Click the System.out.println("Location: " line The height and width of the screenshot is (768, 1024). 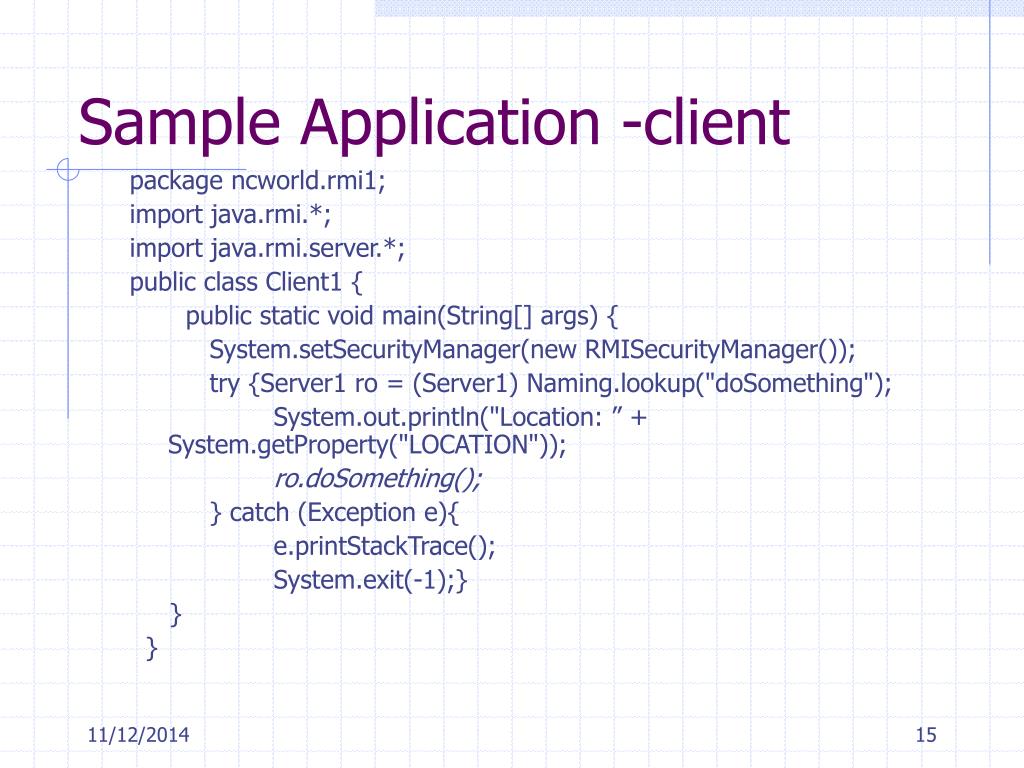point(460,417)
